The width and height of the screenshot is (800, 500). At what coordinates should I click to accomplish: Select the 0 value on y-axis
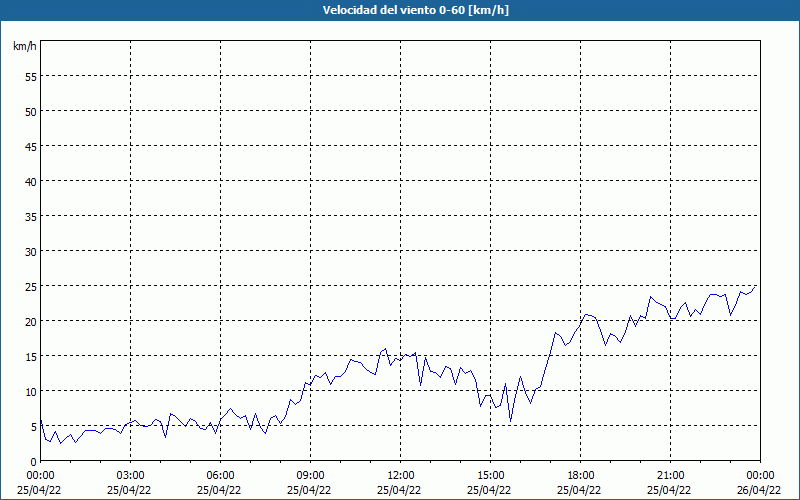click(x=34, y=461)
